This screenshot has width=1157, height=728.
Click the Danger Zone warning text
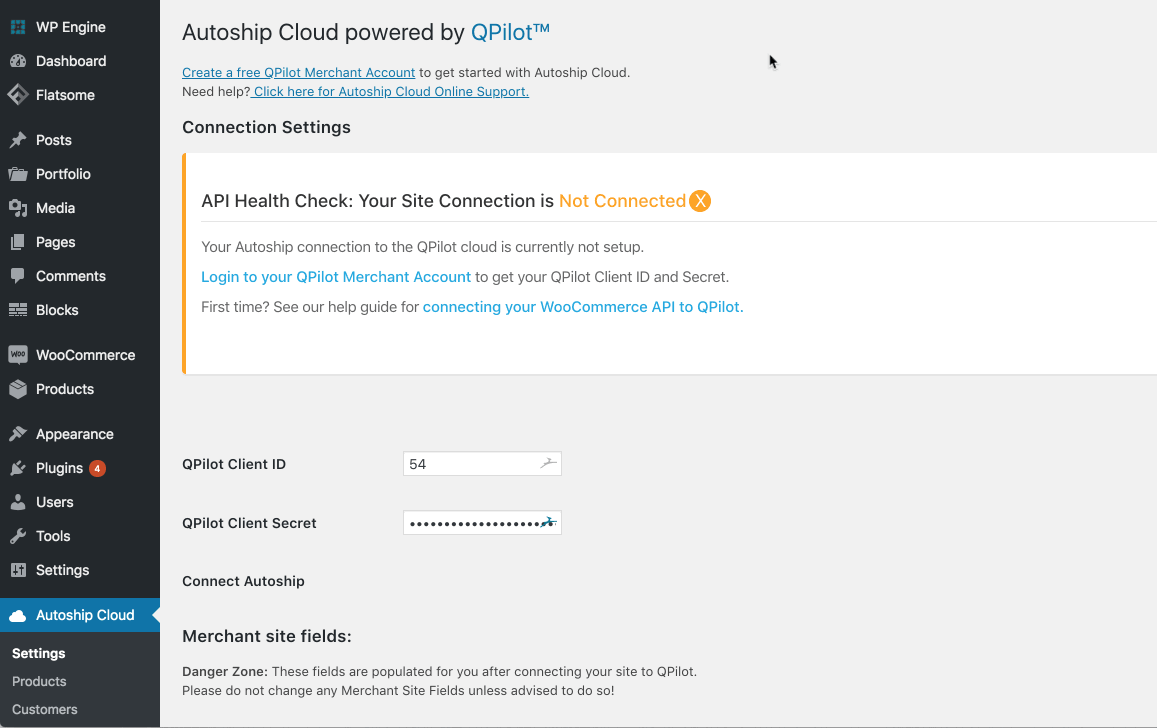point(440,681)
